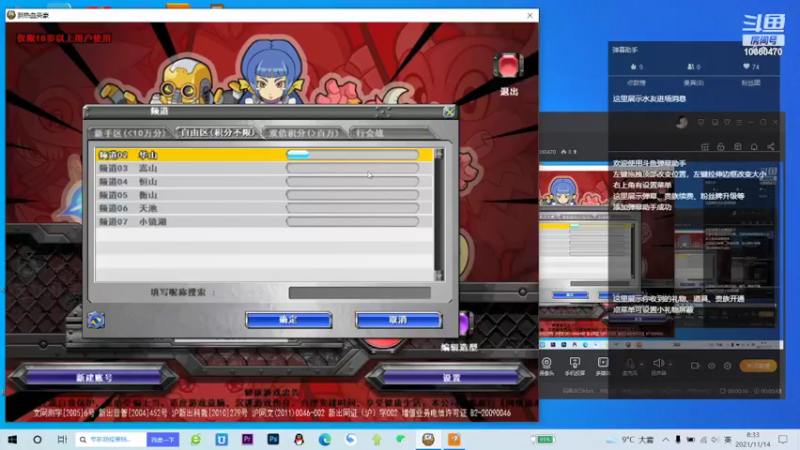Screen dimensions: 800x450
Task: Click the record icon in streaming toolbar
Action: (x=695, y=366)
